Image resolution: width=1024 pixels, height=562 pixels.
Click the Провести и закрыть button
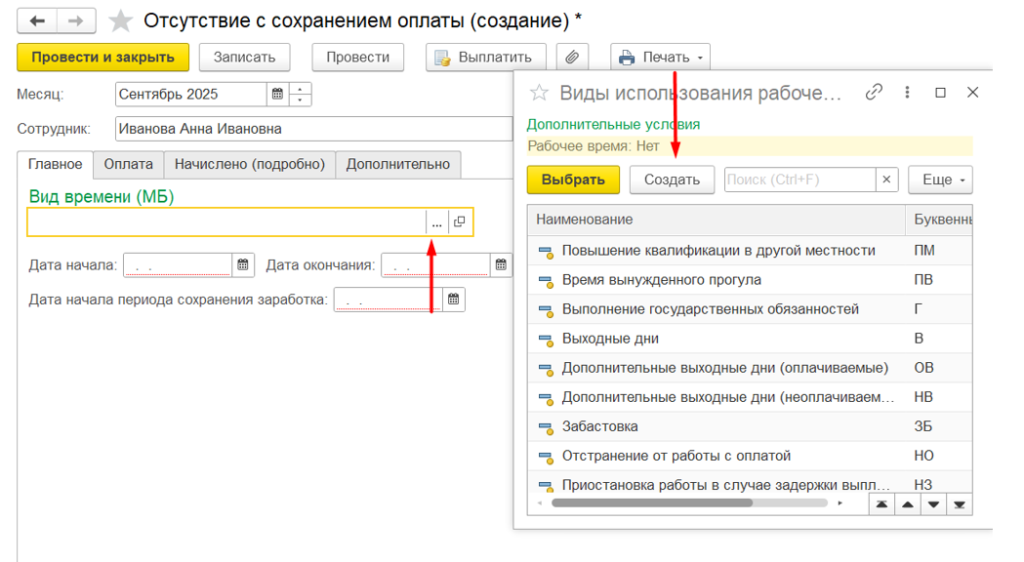102,57
